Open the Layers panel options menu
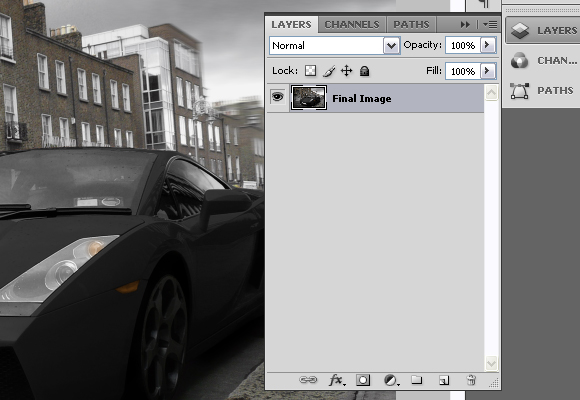580x400 pixels. [x=490, y=24]
